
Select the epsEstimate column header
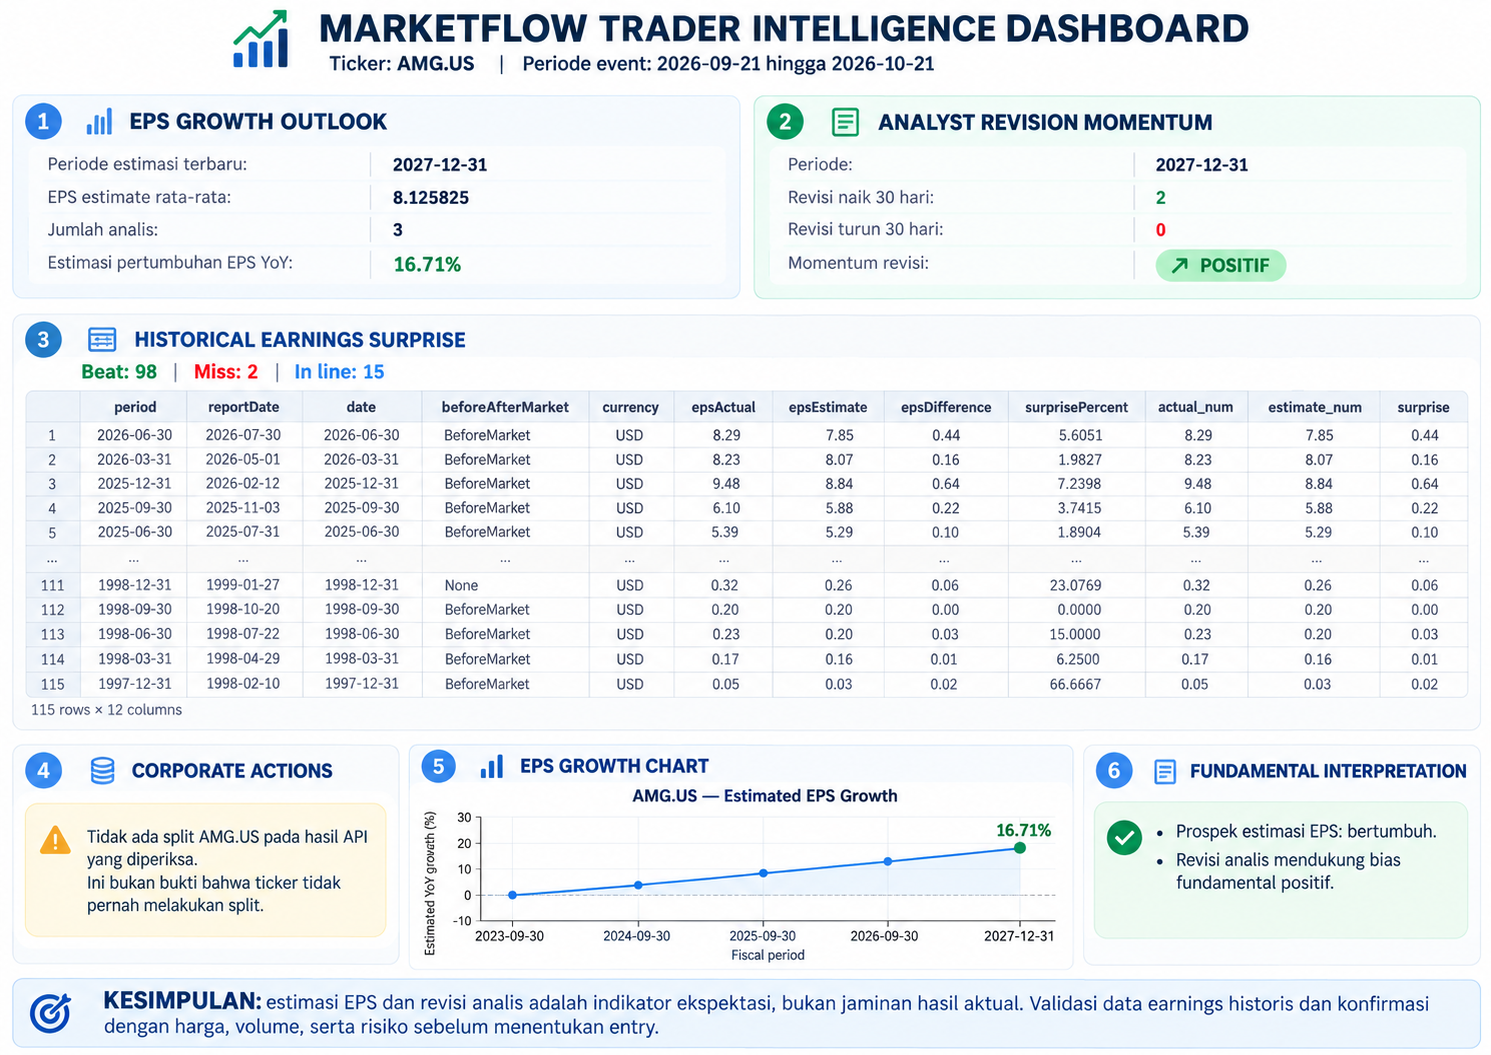(828, 407)
